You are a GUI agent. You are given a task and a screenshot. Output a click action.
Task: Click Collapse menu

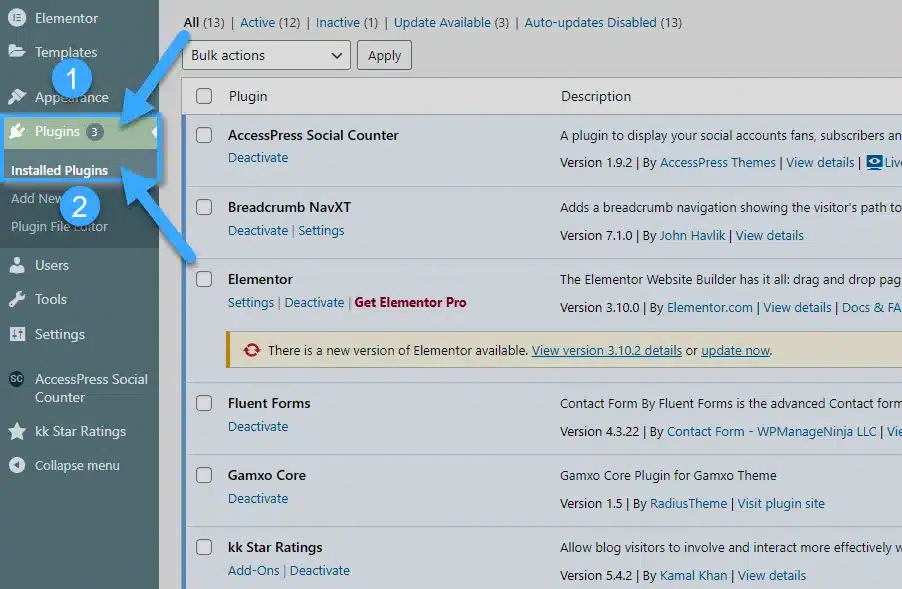pos(77,465)
